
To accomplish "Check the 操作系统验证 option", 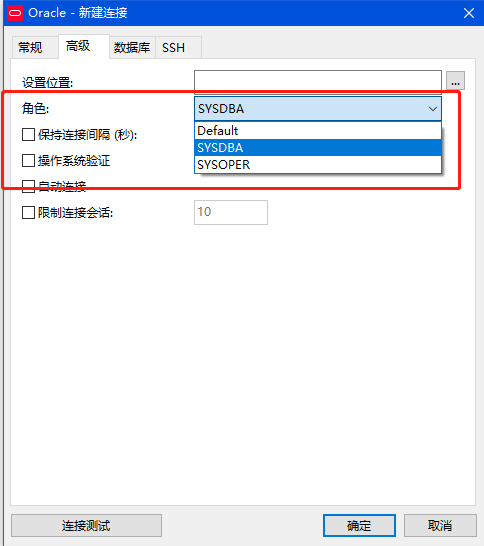I will tap(28, 161).
